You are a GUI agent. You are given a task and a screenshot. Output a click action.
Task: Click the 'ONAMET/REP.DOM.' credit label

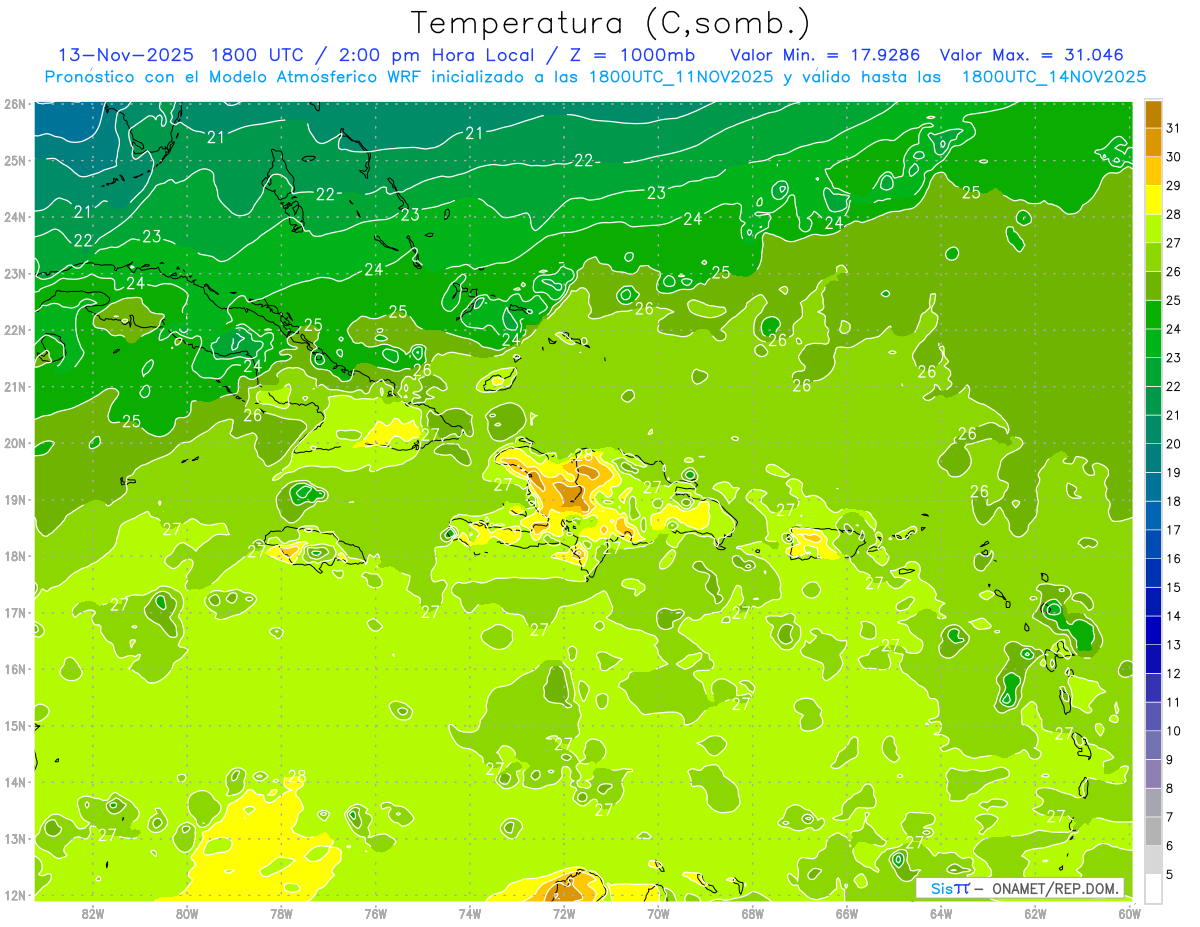click(1056, 888)
